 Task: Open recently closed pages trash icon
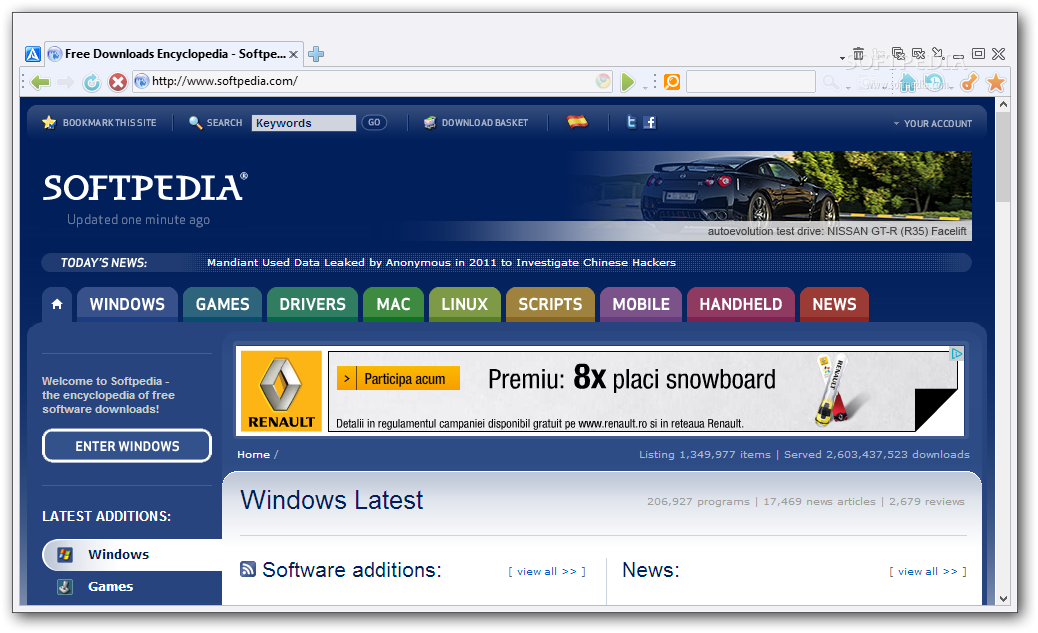coord(859,54)
